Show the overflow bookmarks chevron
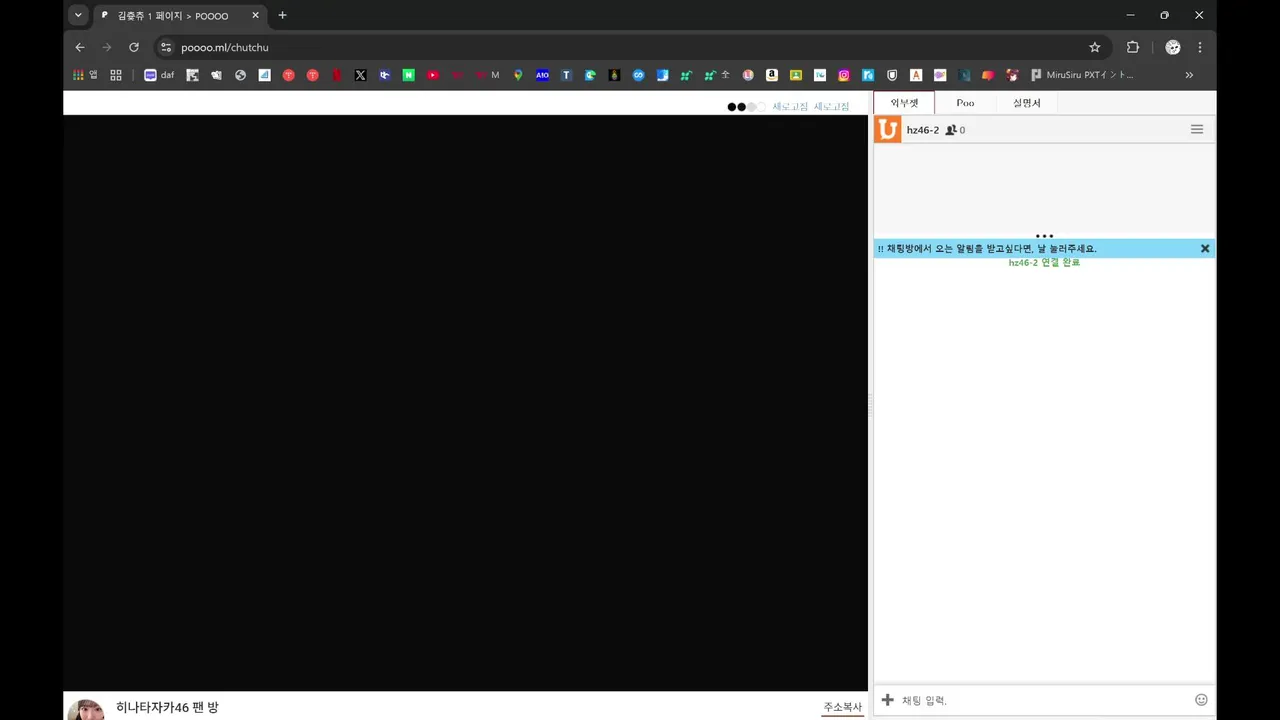The width and height of the screenshot is (1280, 720). point(1189,75)
